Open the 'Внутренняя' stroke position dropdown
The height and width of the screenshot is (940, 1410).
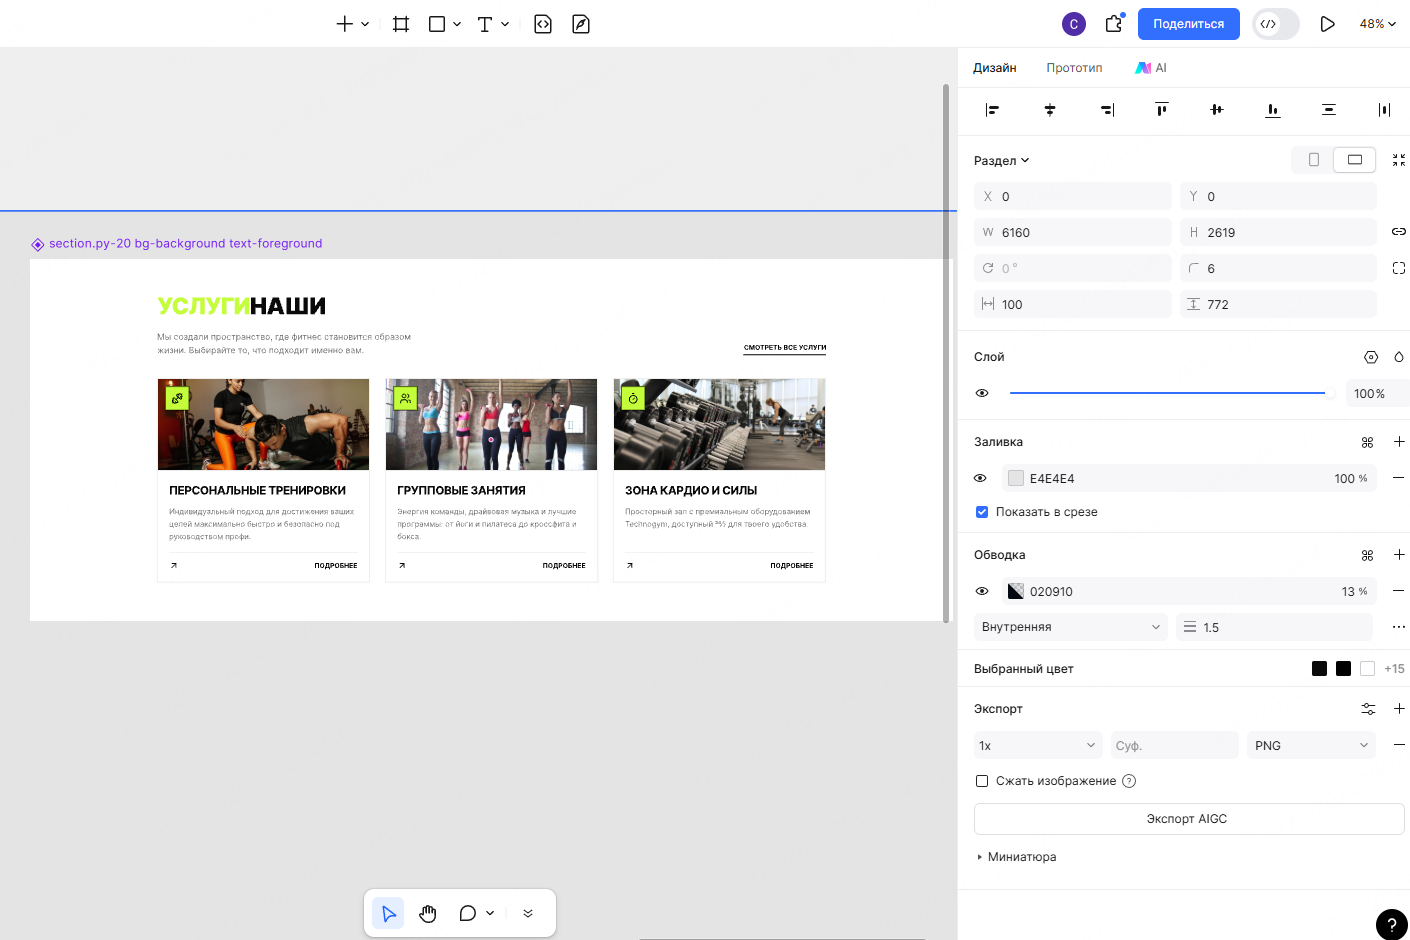click(1070, 627)
